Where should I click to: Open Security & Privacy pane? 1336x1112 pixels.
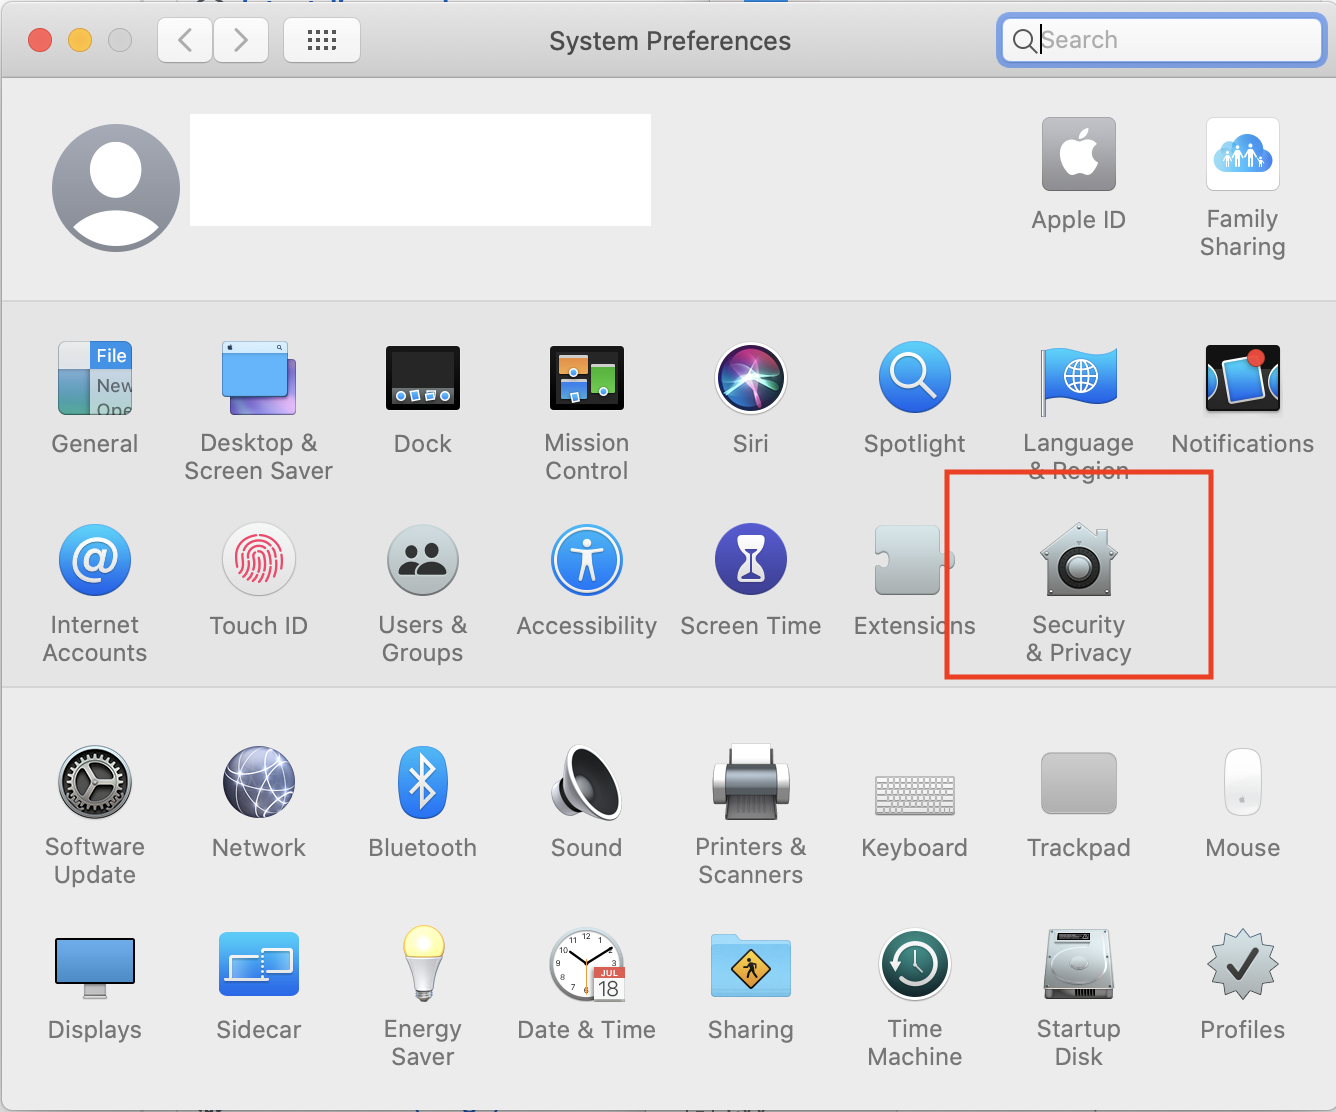1079,558
